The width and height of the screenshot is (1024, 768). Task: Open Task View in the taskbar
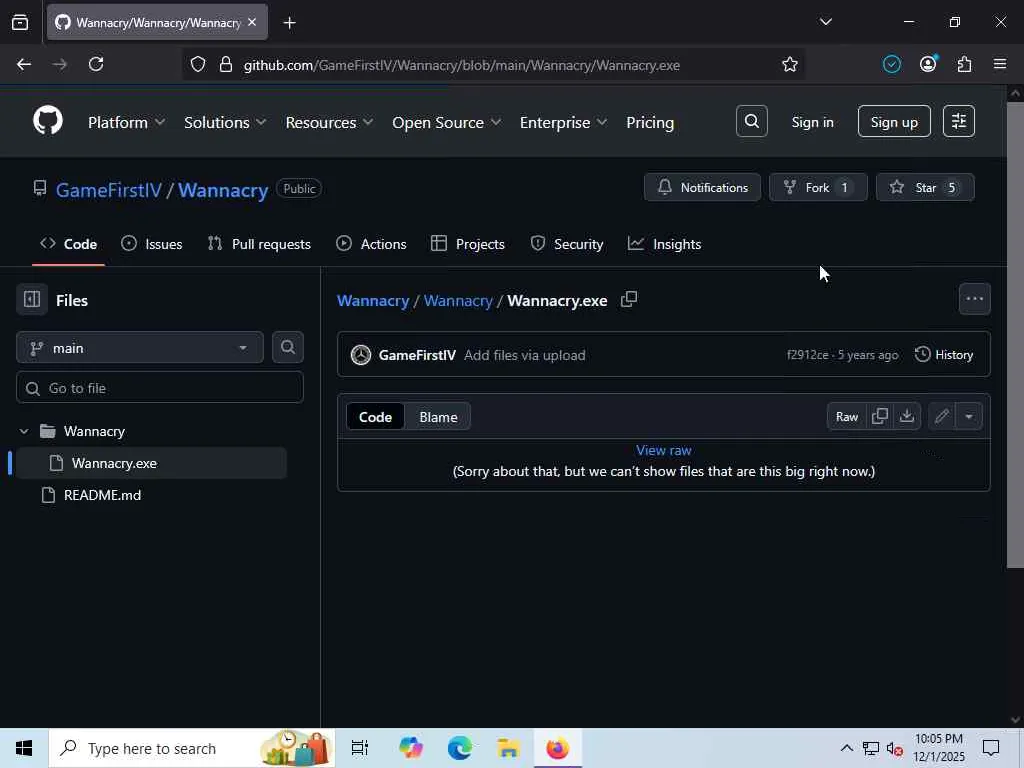coord(360,748)
